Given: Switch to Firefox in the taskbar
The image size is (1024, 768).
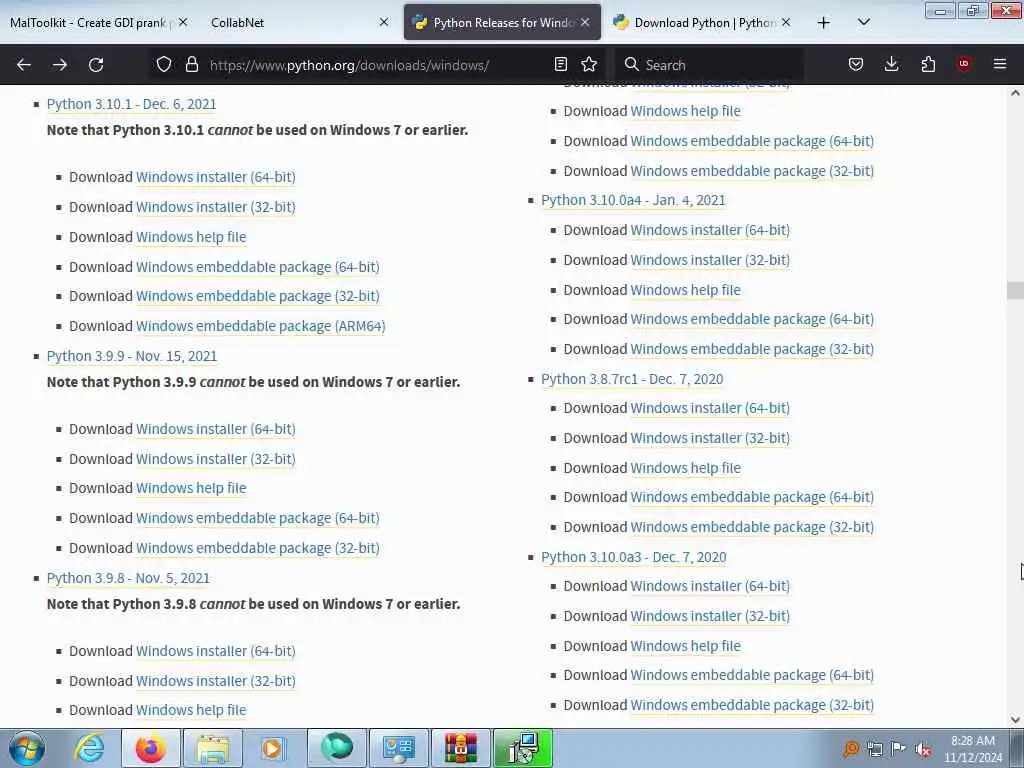Looking at the screenshot, I should 151,748.
